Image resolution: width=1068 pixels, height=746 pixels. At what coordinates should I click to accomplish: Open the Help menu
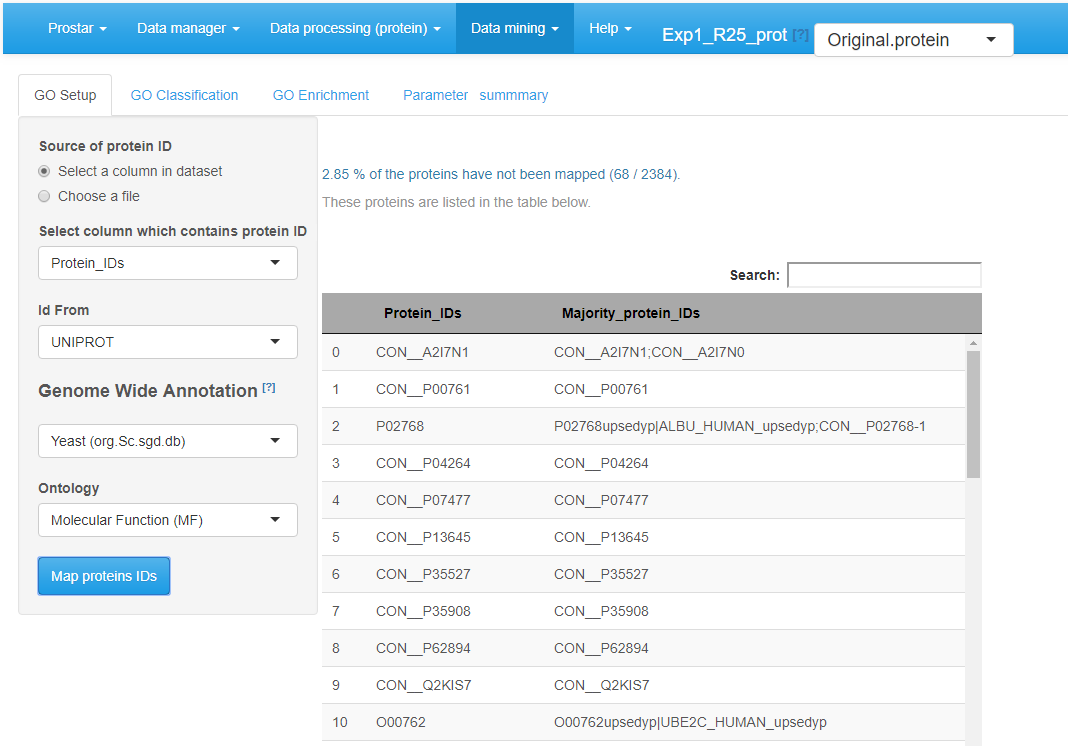(x=610, y=28)
